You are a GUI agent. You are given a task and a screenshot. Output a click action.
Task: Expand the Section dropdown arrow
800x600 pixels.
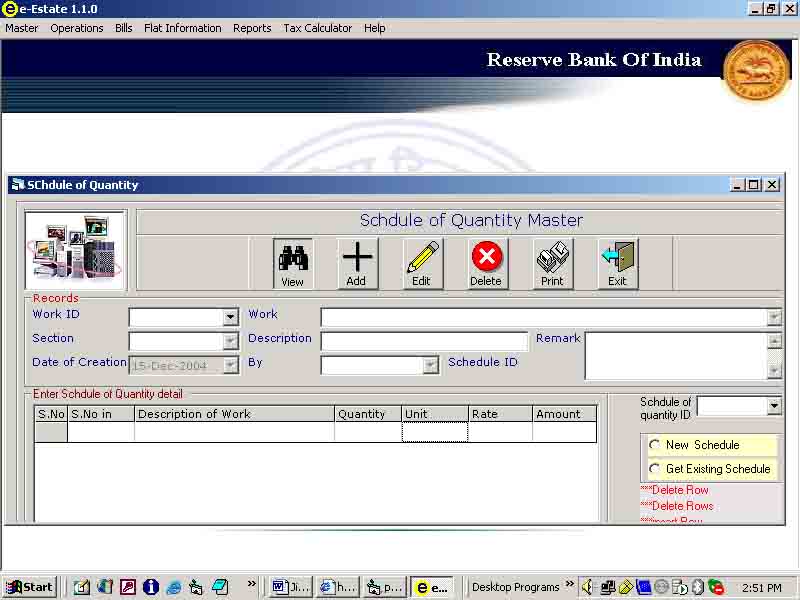pos(231,341)
